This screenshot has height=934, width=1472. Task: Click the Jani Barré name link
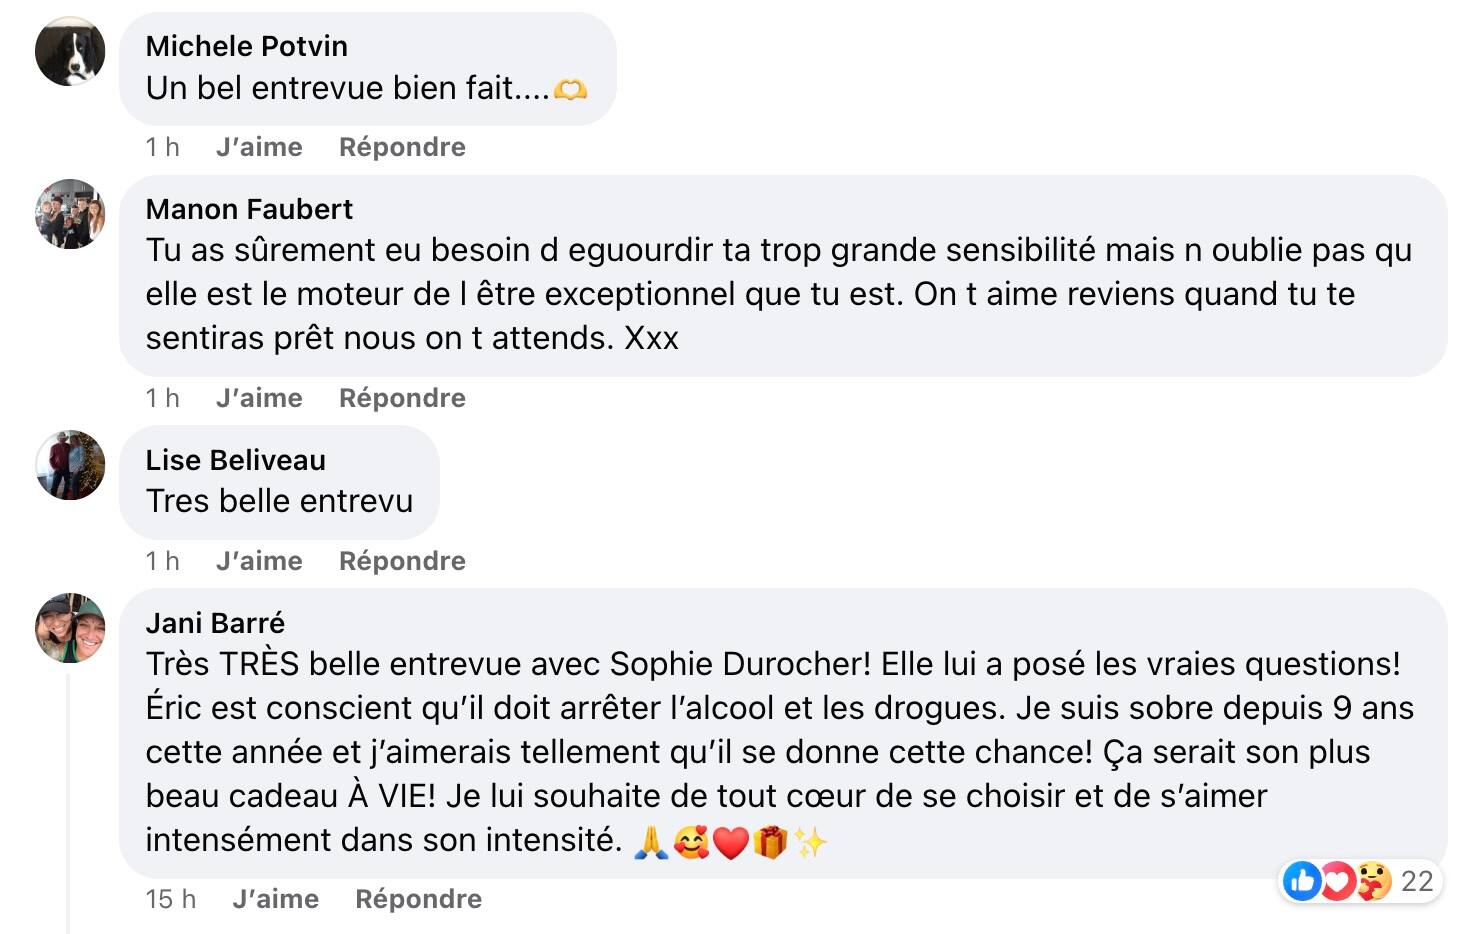tap(215, 623)
